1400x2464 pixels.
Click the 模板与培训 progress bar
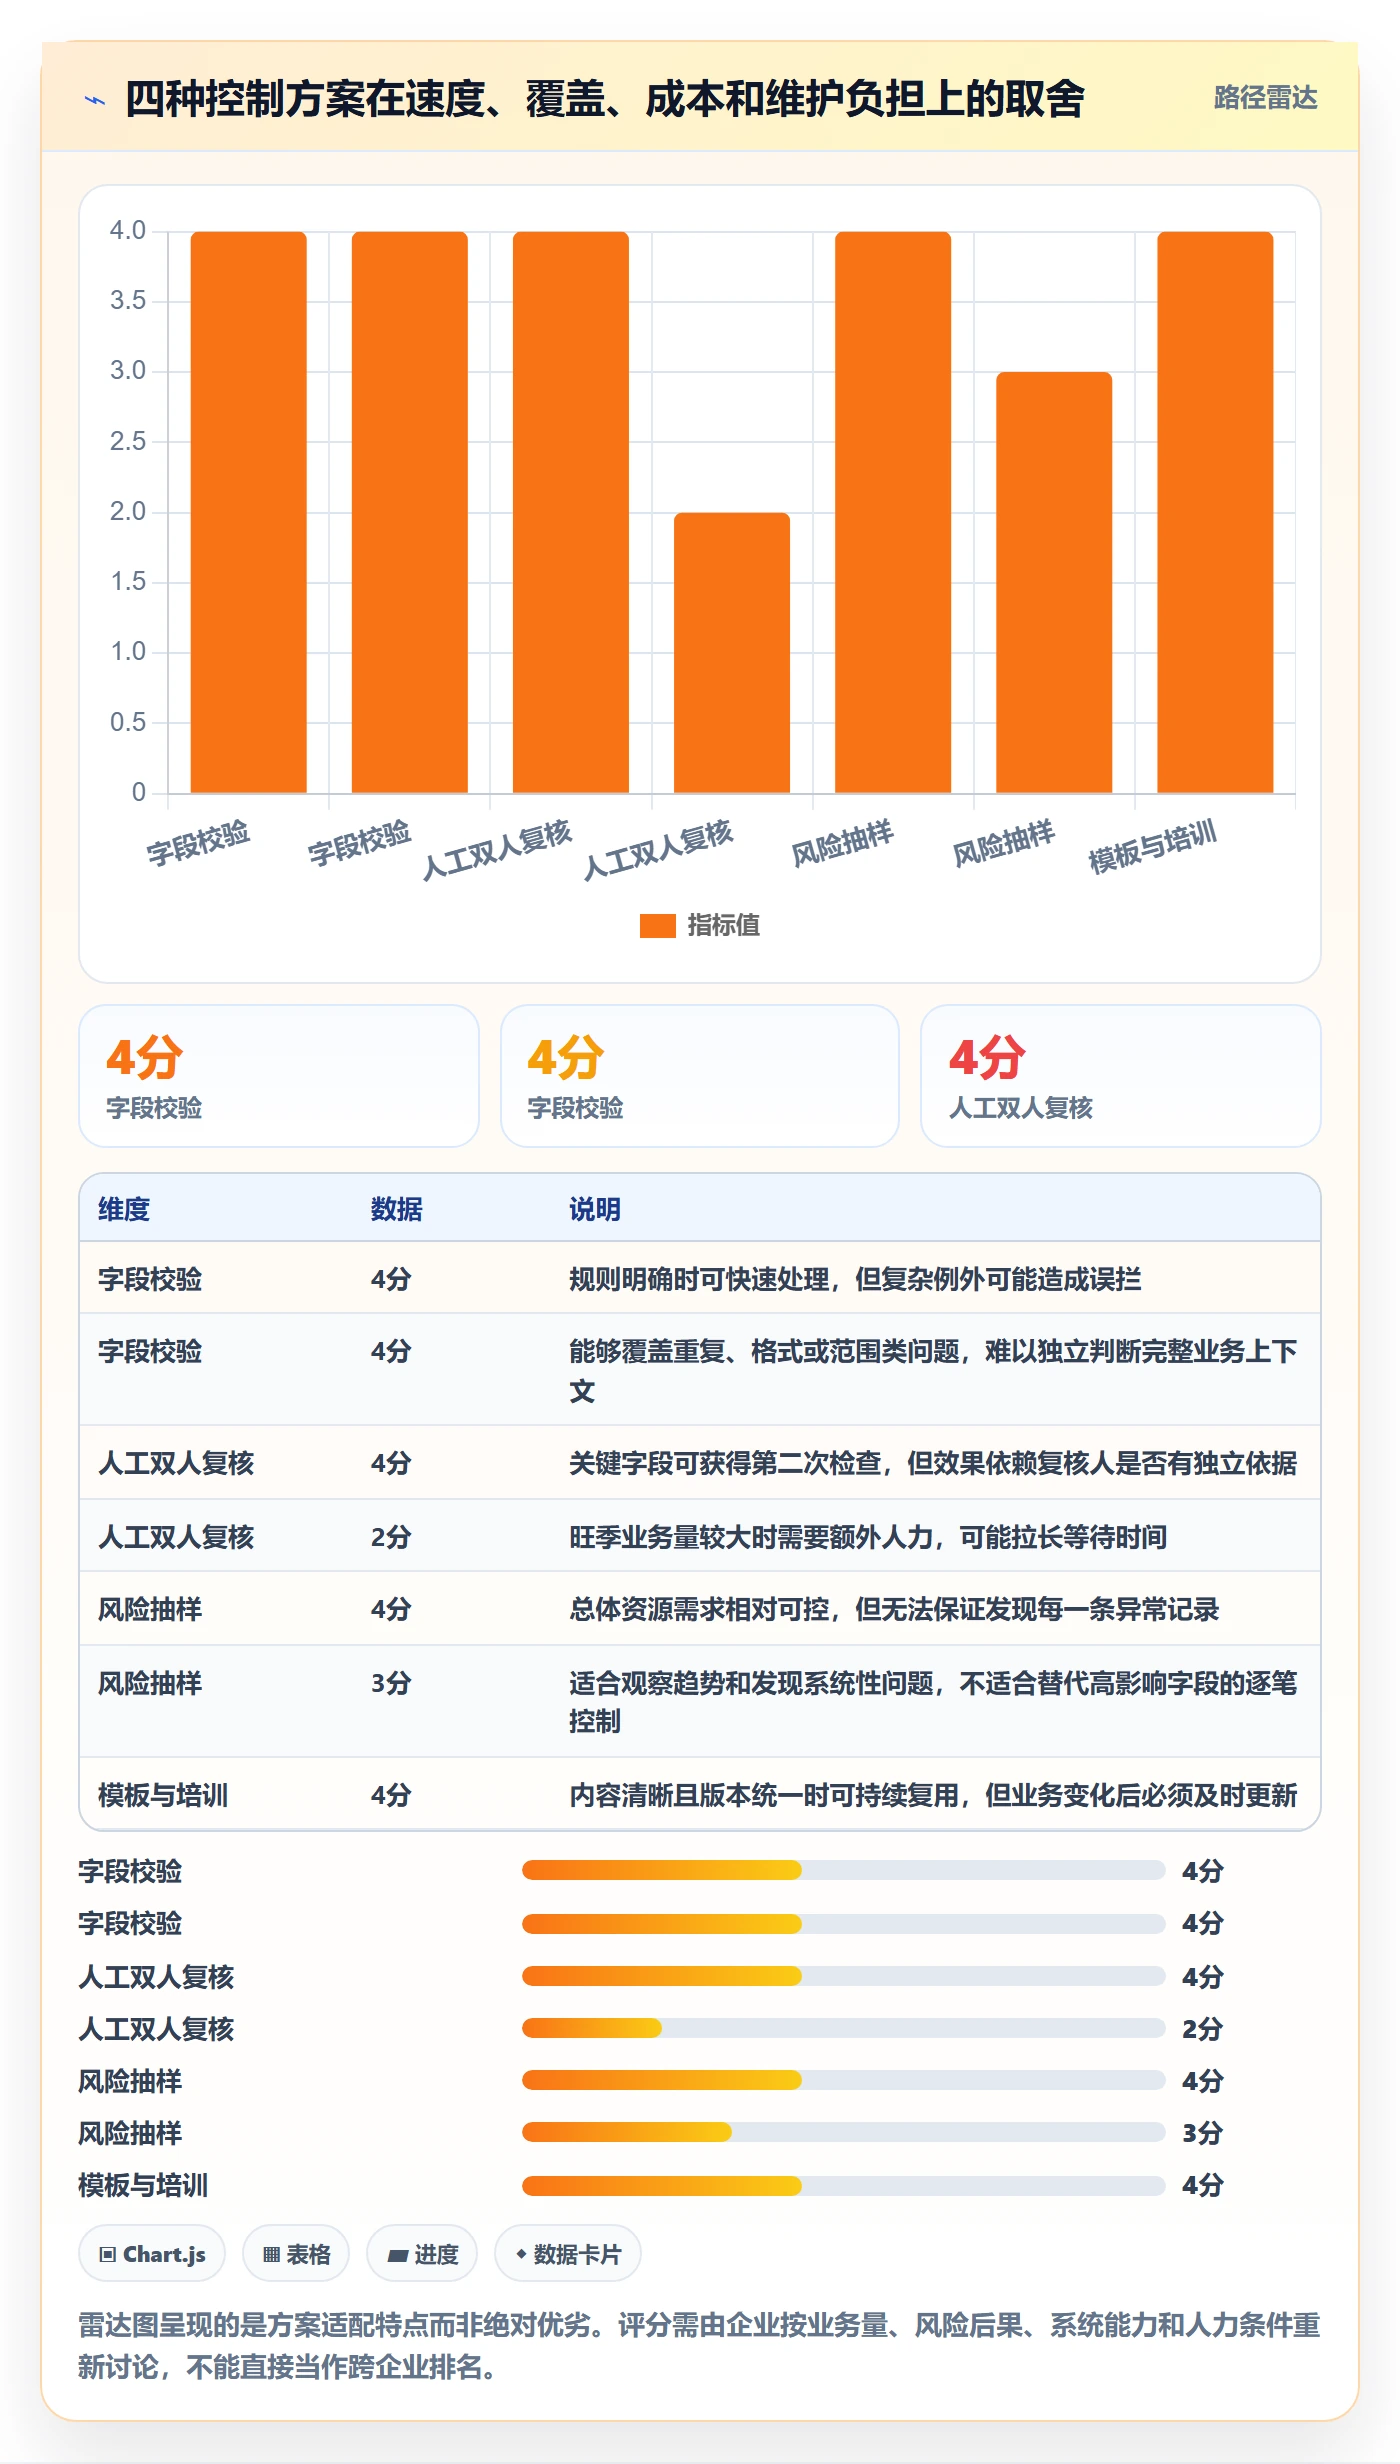click(843, 2185)
